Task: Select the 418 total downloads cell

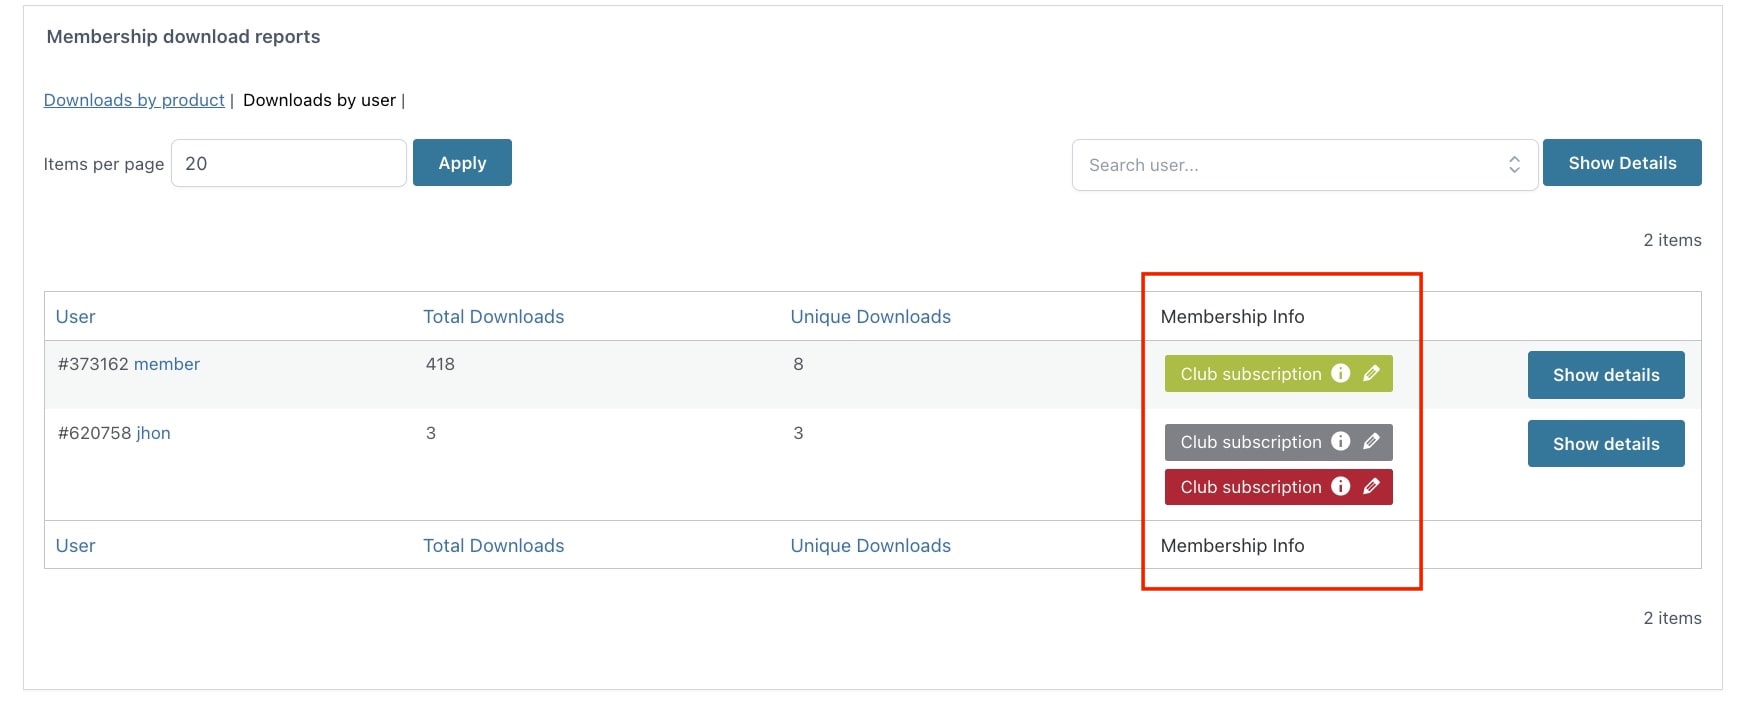Action: (x=440, y=364)
